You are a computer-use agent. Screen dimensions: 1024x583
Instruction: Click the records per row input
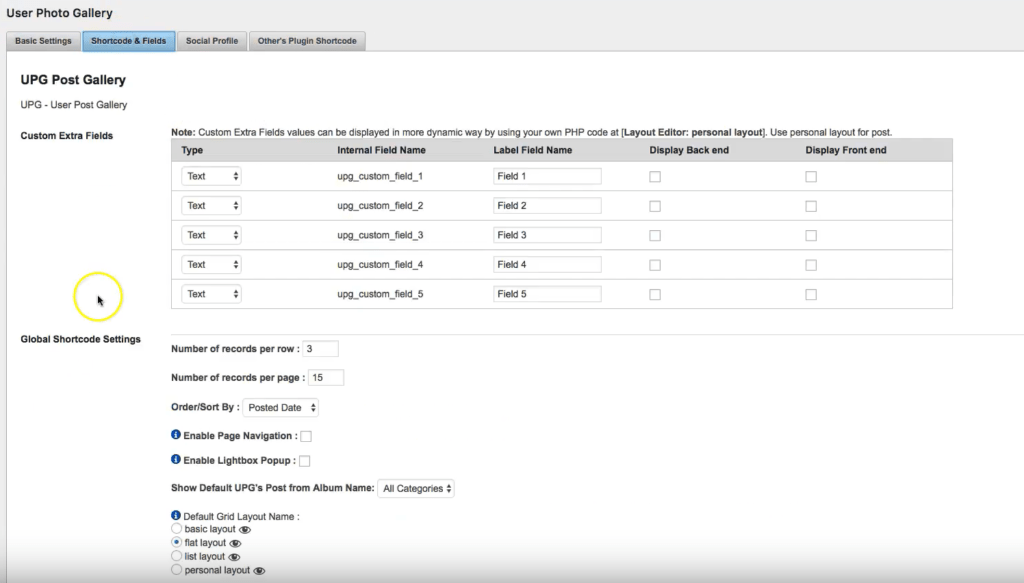coord(321,349)
